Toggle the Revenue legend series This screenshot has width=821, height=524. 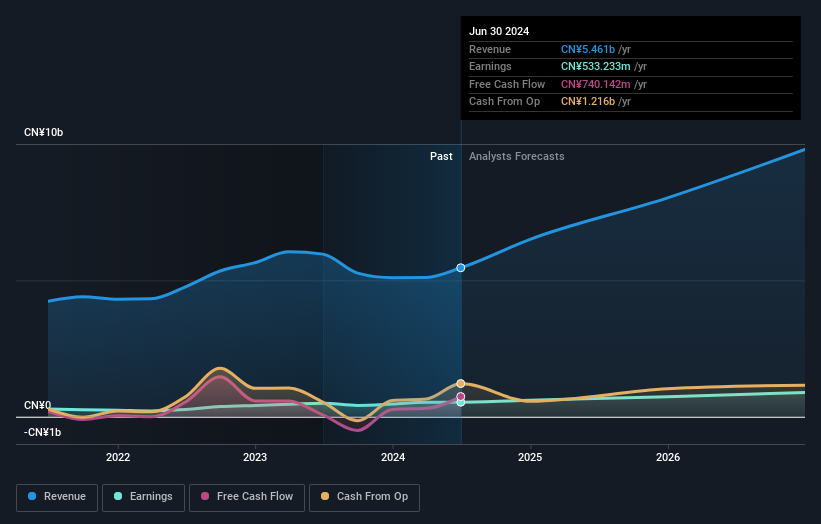[57, 497]
